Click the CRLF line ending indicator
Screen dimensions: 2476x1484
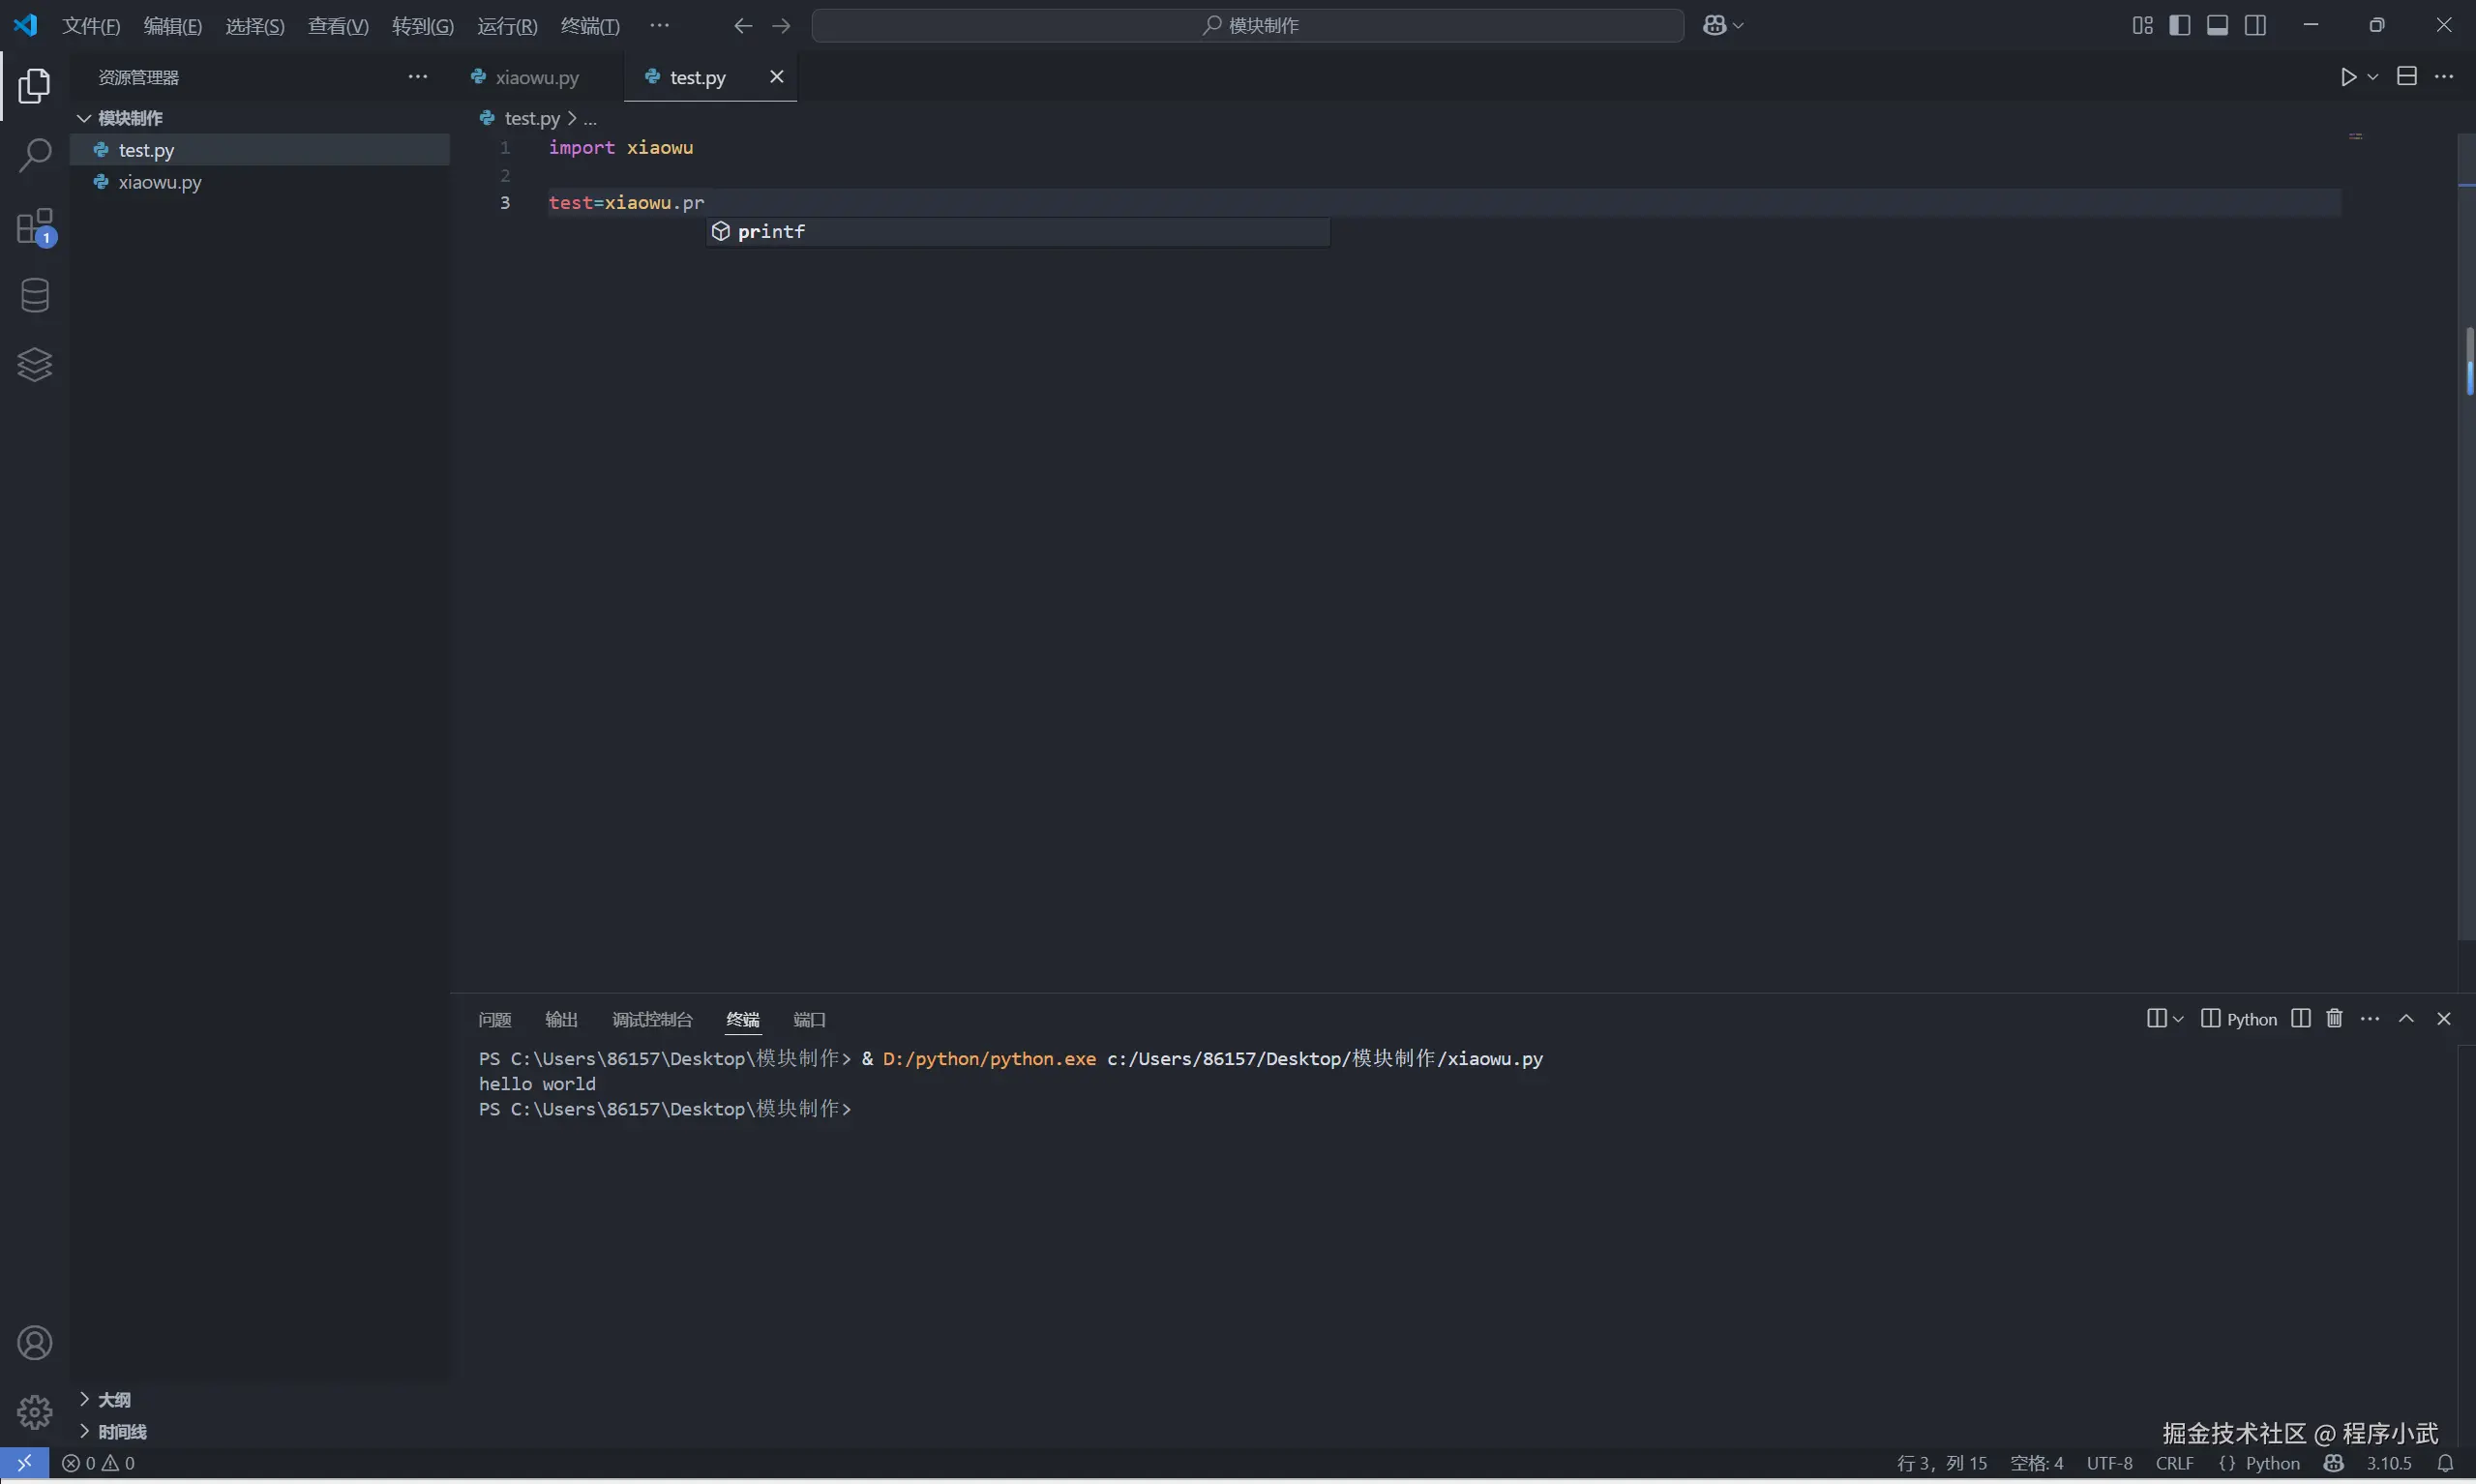point(2174,1463)
